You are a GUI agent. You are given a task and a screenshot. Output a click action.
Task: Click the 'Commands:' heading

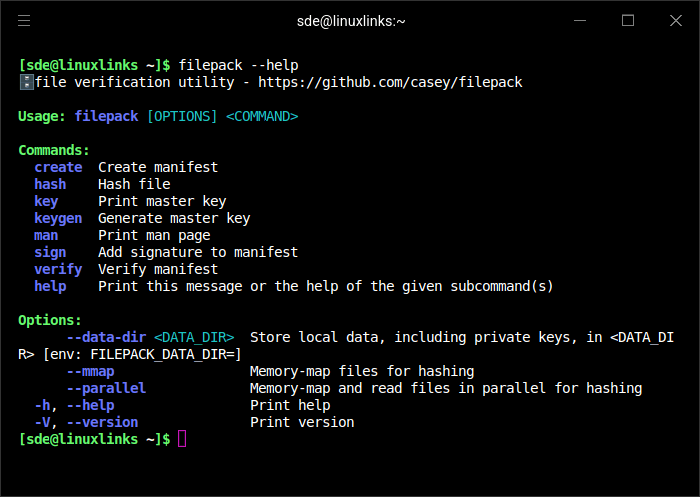coord(54,150)
